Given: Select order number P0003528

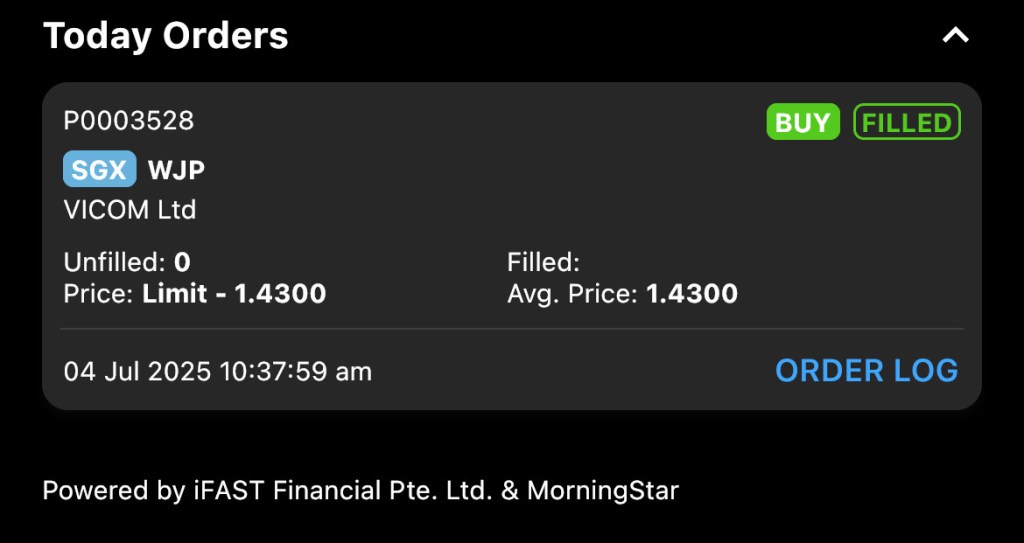Looking at the screenshot, I should click(129, 121).
